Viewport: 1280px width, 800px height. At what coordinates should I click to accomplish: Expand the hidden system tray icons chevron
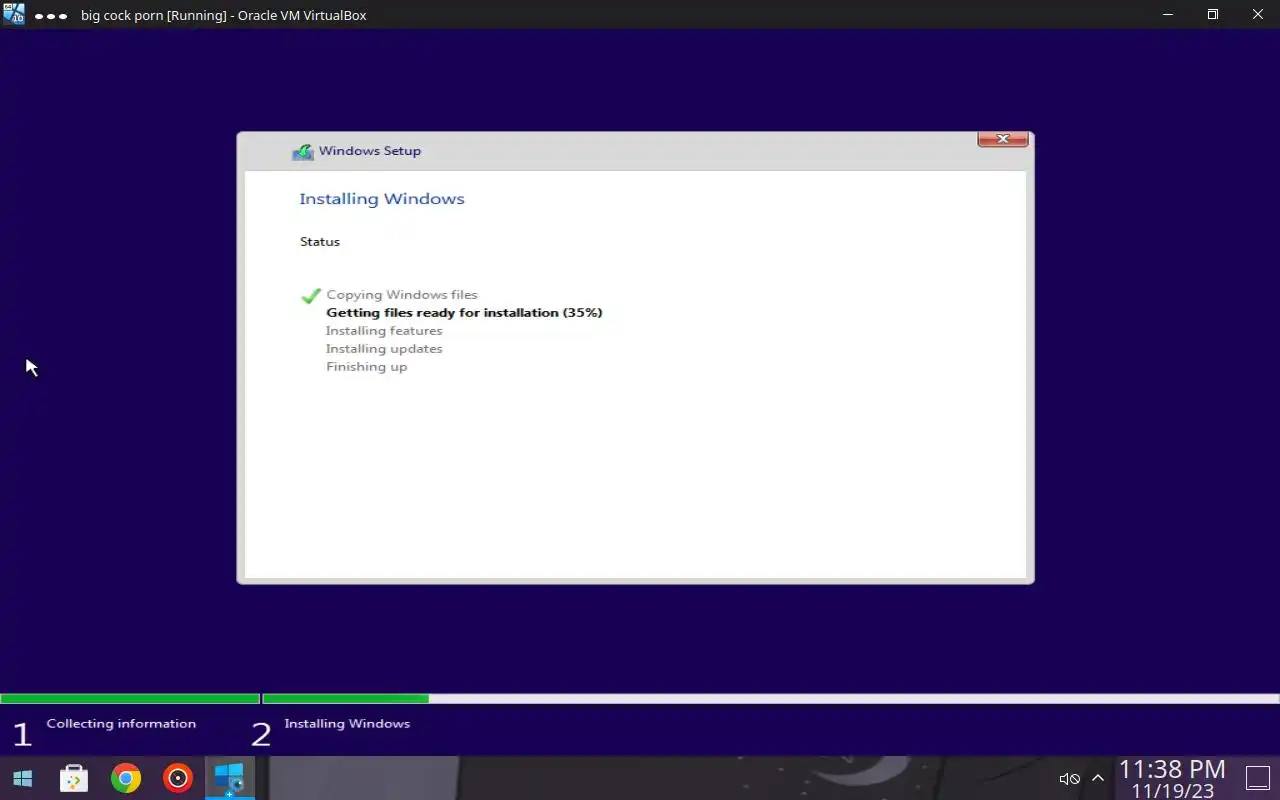click(1098, 778)
